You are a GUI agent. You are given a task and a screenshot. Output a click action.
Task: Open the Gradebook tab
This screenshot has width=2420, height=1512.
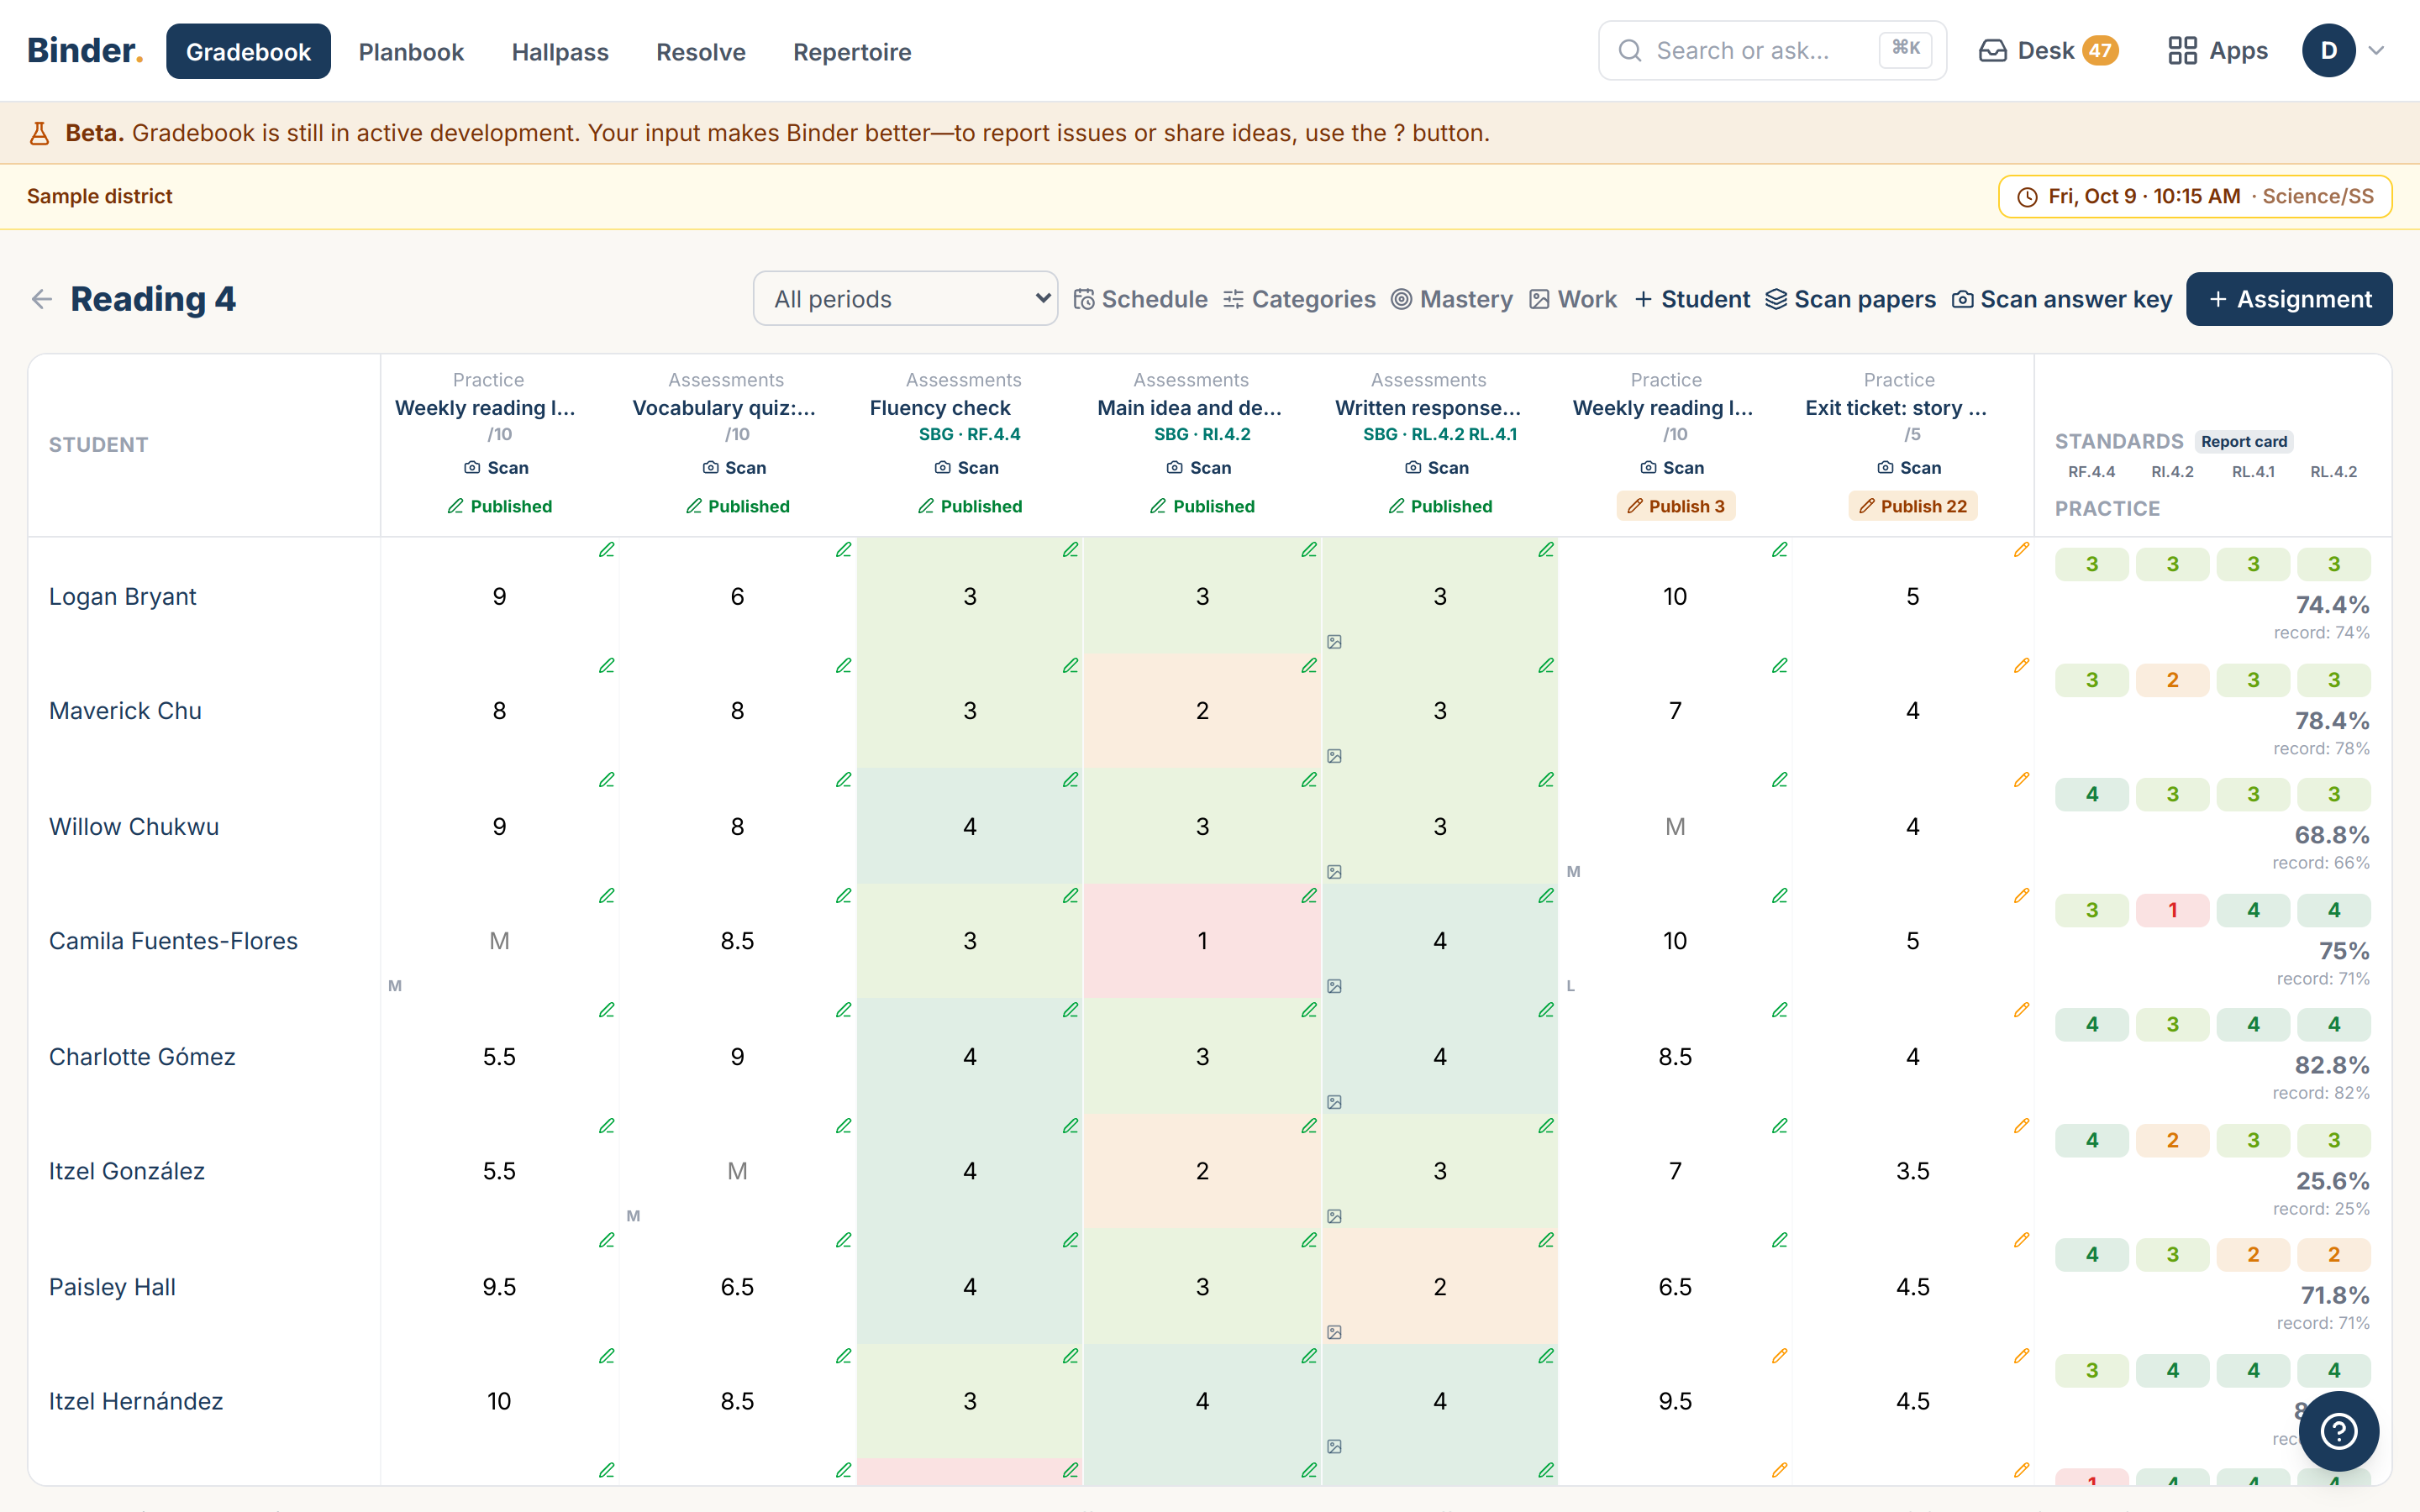tap(248, 51)
